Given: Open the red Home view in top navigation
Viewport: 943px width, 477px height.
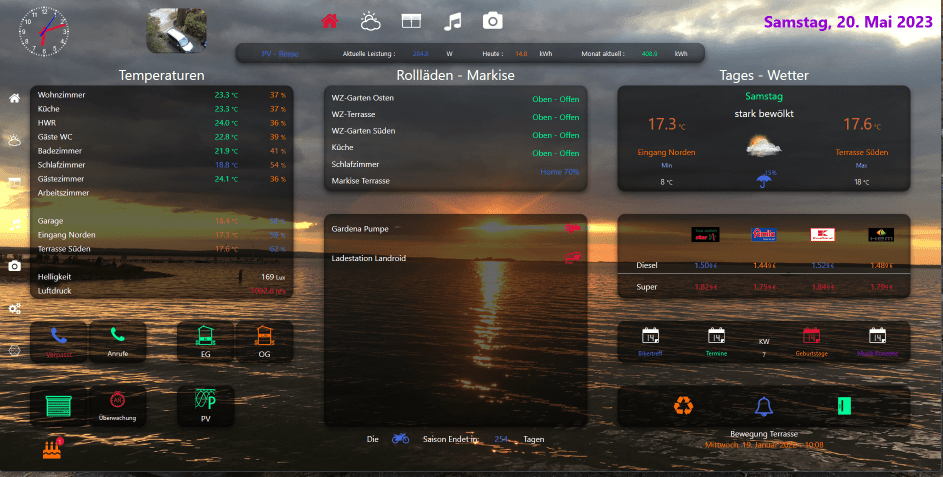Looking at the screenshot, I should [x=330, y=21].
